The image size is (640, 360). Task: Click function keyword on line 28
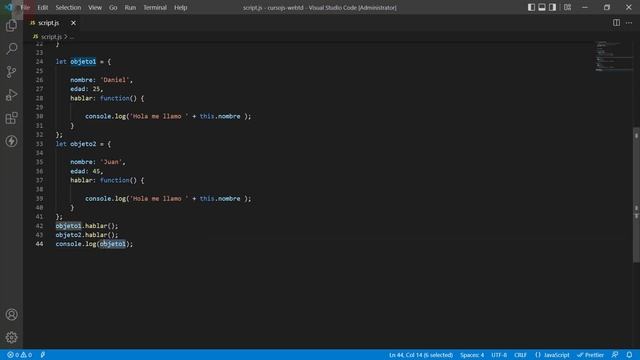(115, 98)
